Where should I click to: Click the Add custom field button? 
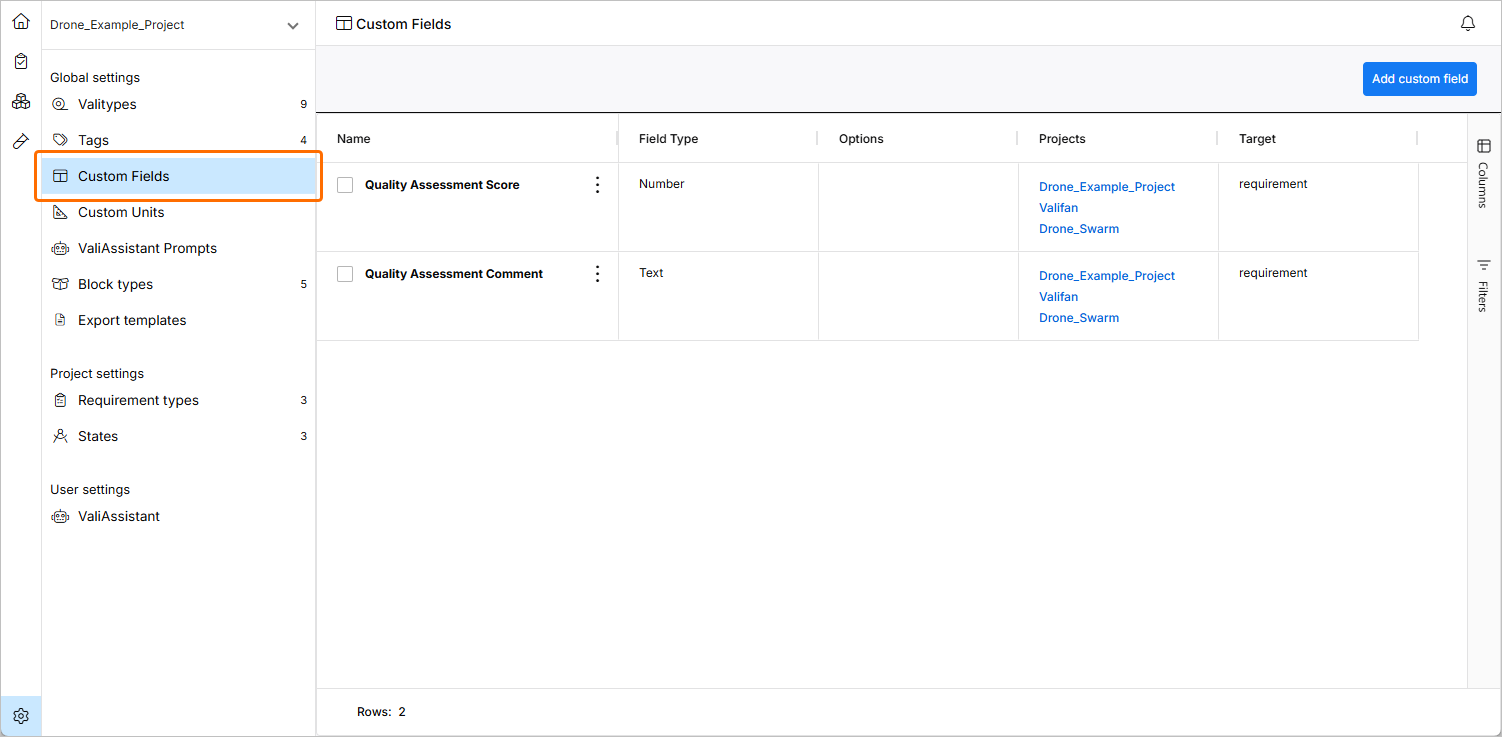1419,79
